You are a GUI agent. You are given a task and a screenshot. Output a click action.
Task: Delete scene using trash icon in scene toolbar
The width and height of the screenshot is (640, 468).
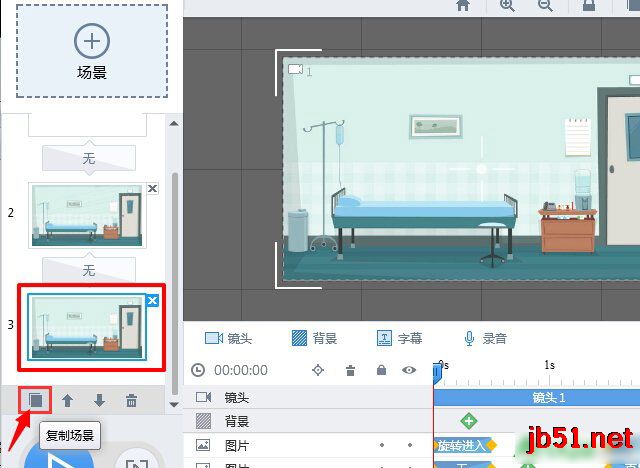[131, 401]
